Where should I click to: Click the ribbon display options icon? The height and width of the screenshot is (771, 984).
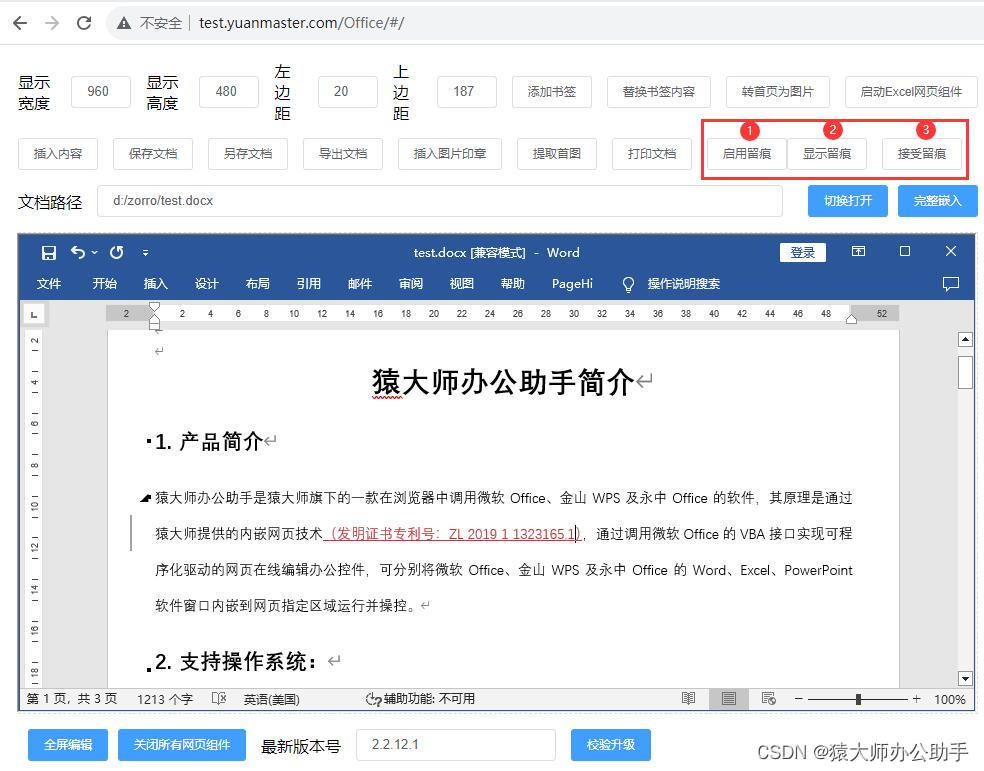(858, 252)
